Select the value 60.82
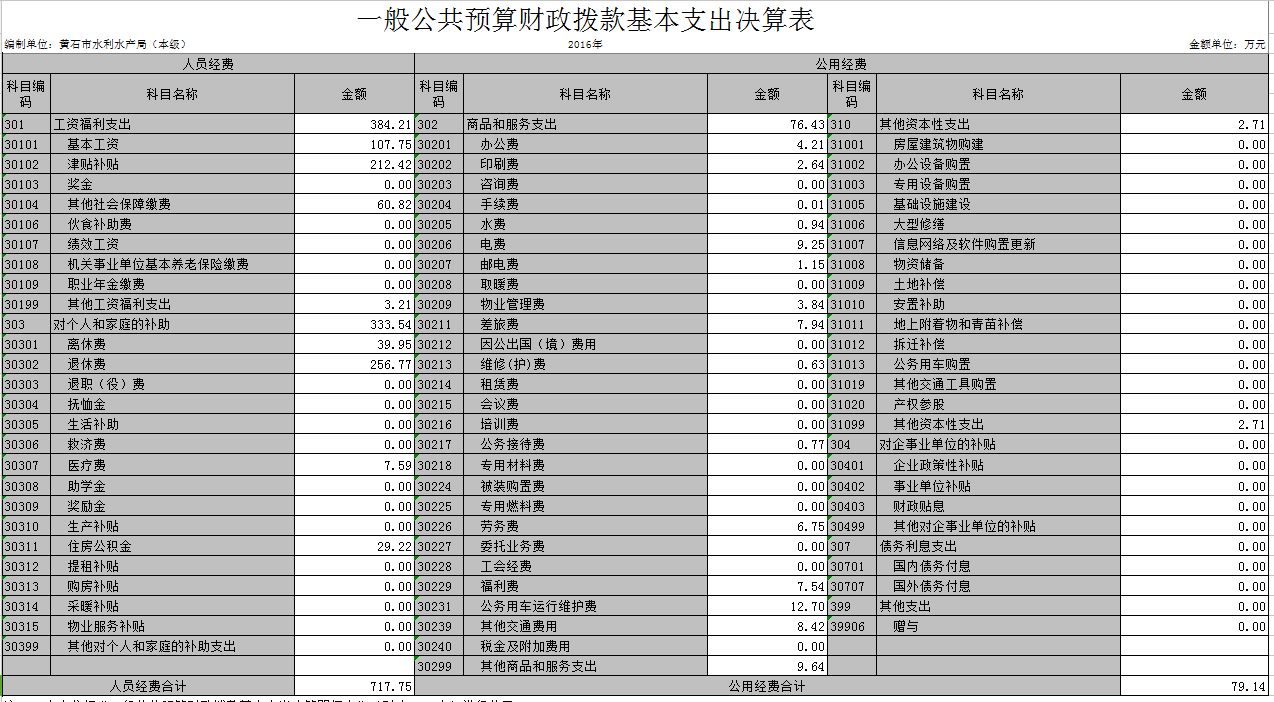This screenshot has height=702, width=1274. coord(354,205)
